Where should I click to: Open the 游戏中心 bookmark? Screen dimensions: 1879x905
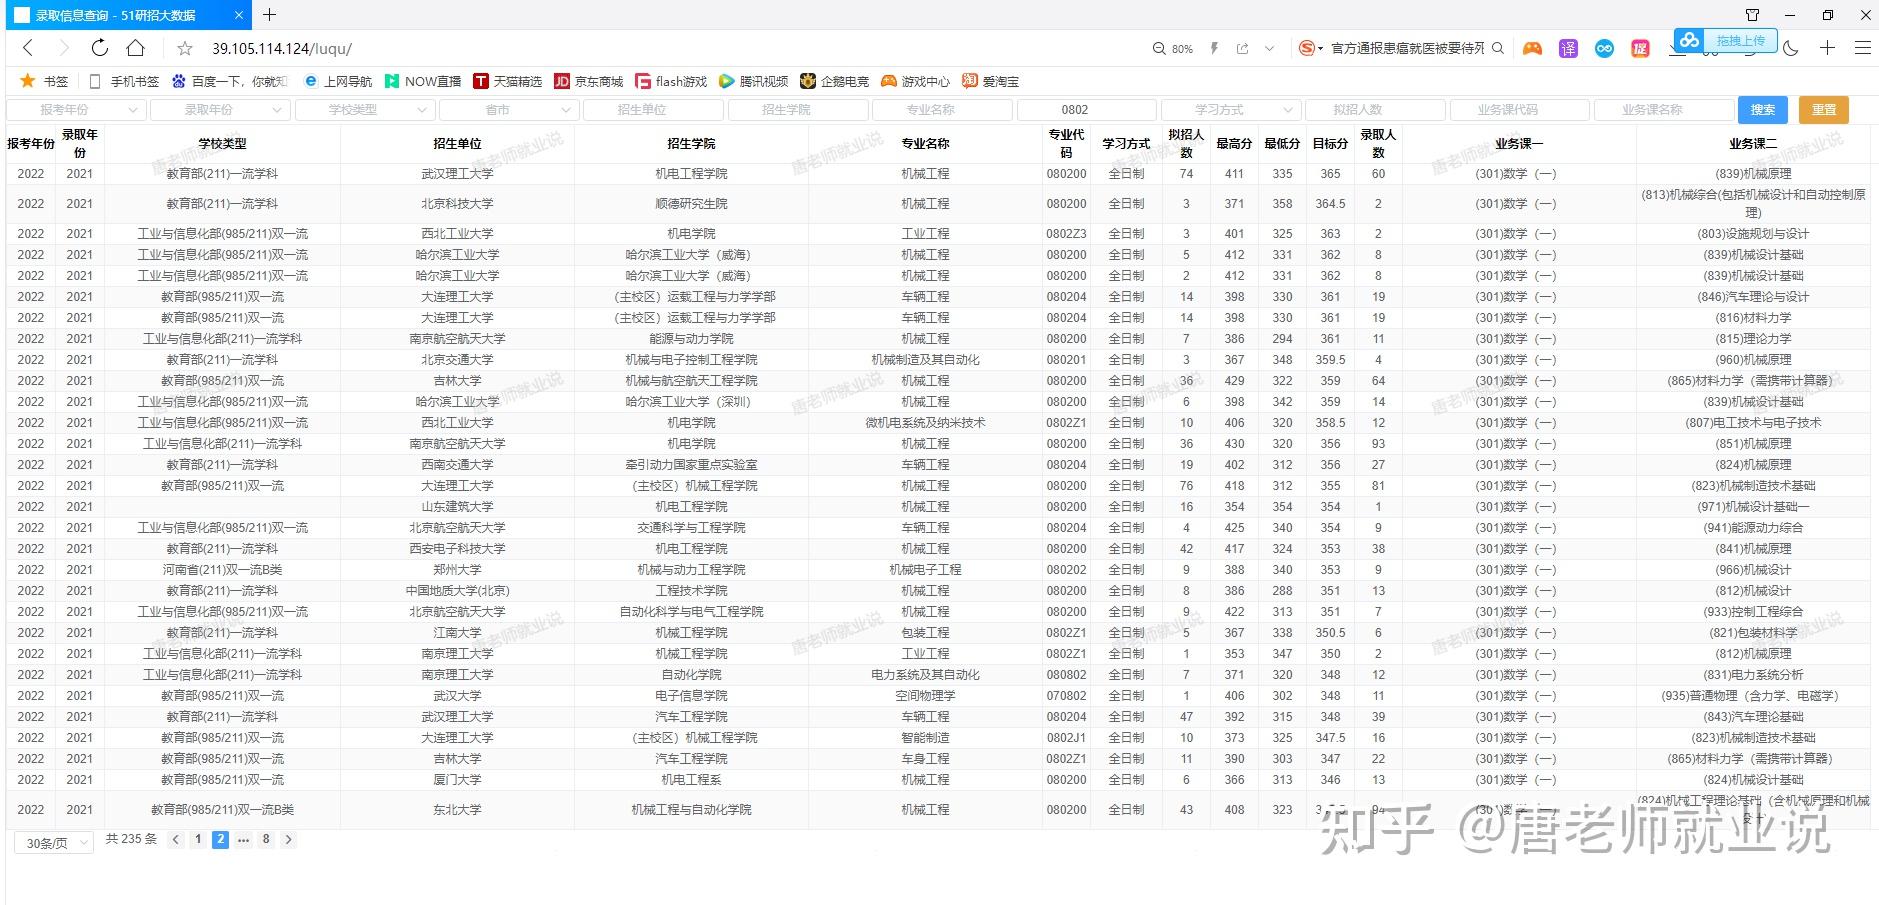click(915, 81)
